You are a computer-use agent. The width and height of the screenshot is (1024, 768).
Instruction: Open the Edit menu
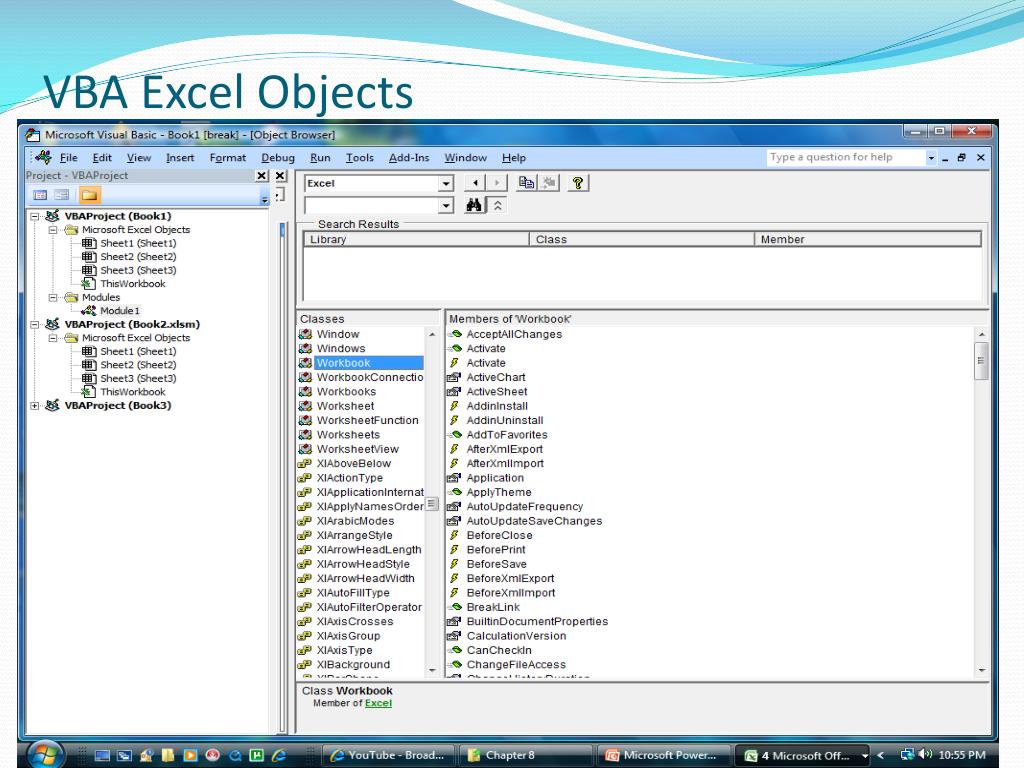pos(102,157)
